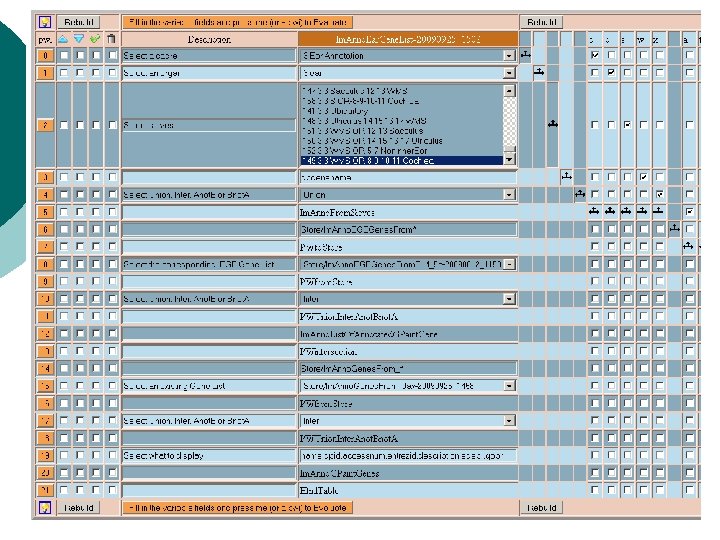Click the Description column header
Screen dimensions: 720x540
[x=209, y=39]
